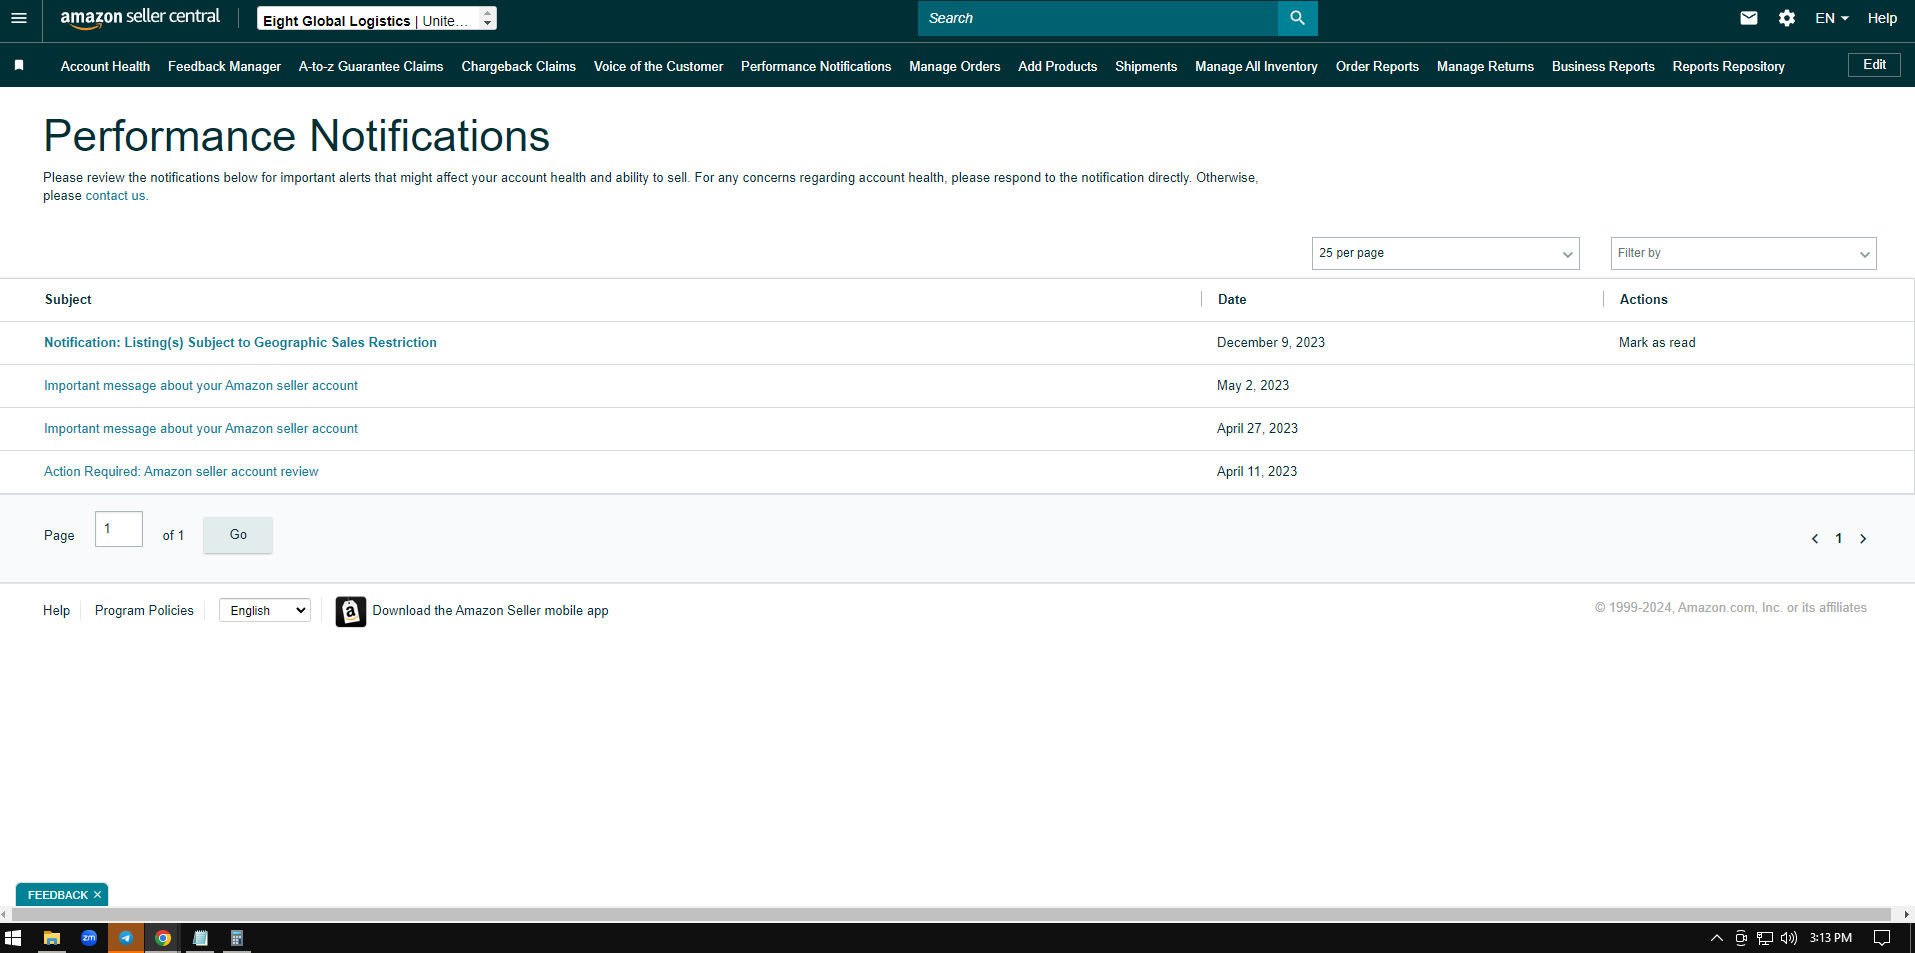Click the taskbar clock showing 3:13 PM

coord(1831,938)
